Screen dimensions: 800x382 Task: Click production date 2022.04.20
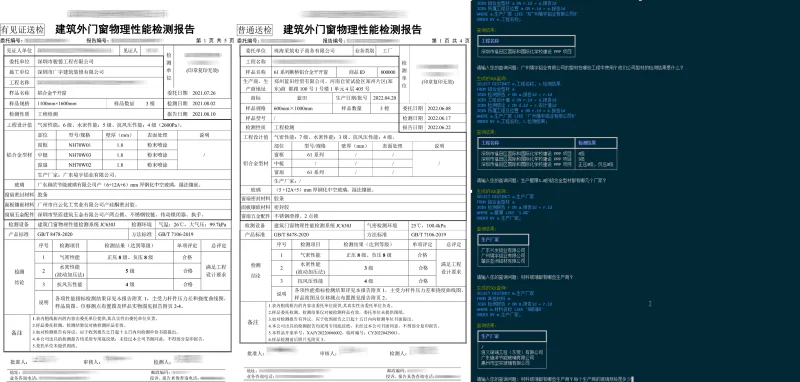[384, 97]
